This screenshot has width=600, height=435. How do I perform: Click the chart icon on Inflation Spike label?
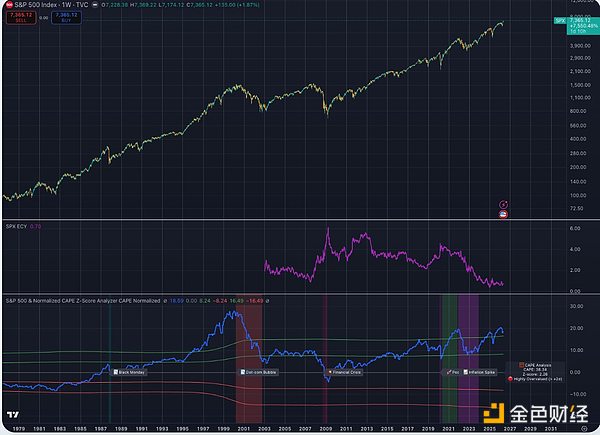click(466, 372)
